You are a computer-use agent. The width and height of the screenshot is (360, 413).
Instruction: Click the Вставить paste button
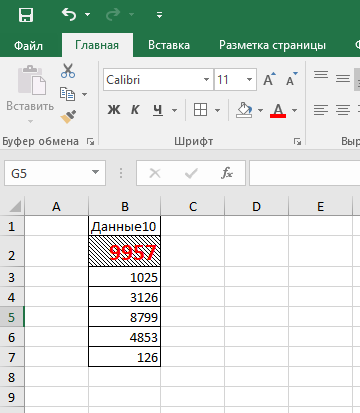(x=30, y=88)
